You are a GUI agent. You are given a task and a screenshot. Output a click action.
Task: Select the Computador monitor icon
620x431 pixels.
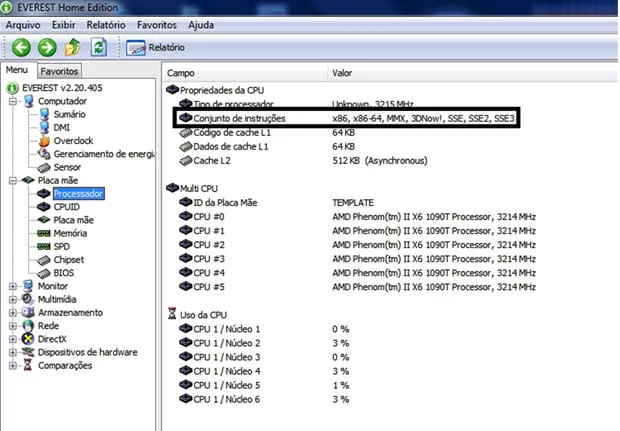28,101
